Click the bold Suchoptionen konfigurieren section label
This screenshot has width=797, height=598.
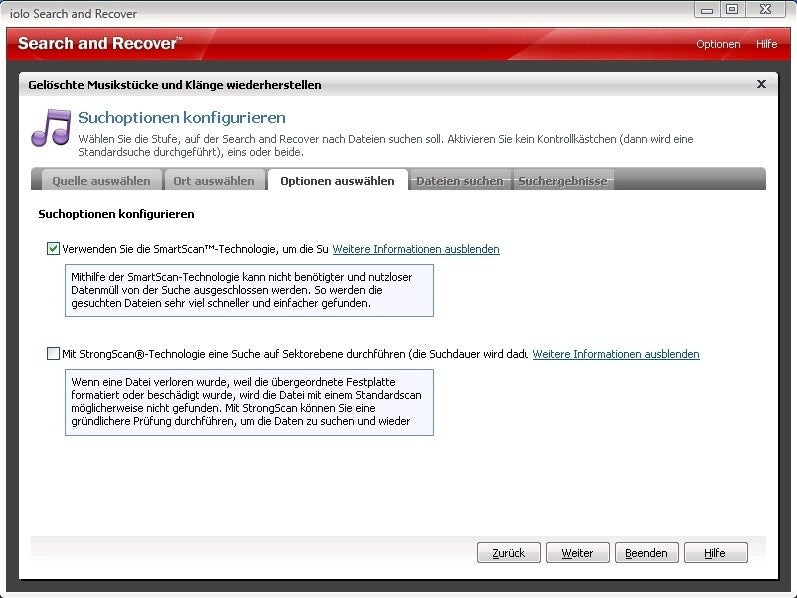tap(116, 214)
